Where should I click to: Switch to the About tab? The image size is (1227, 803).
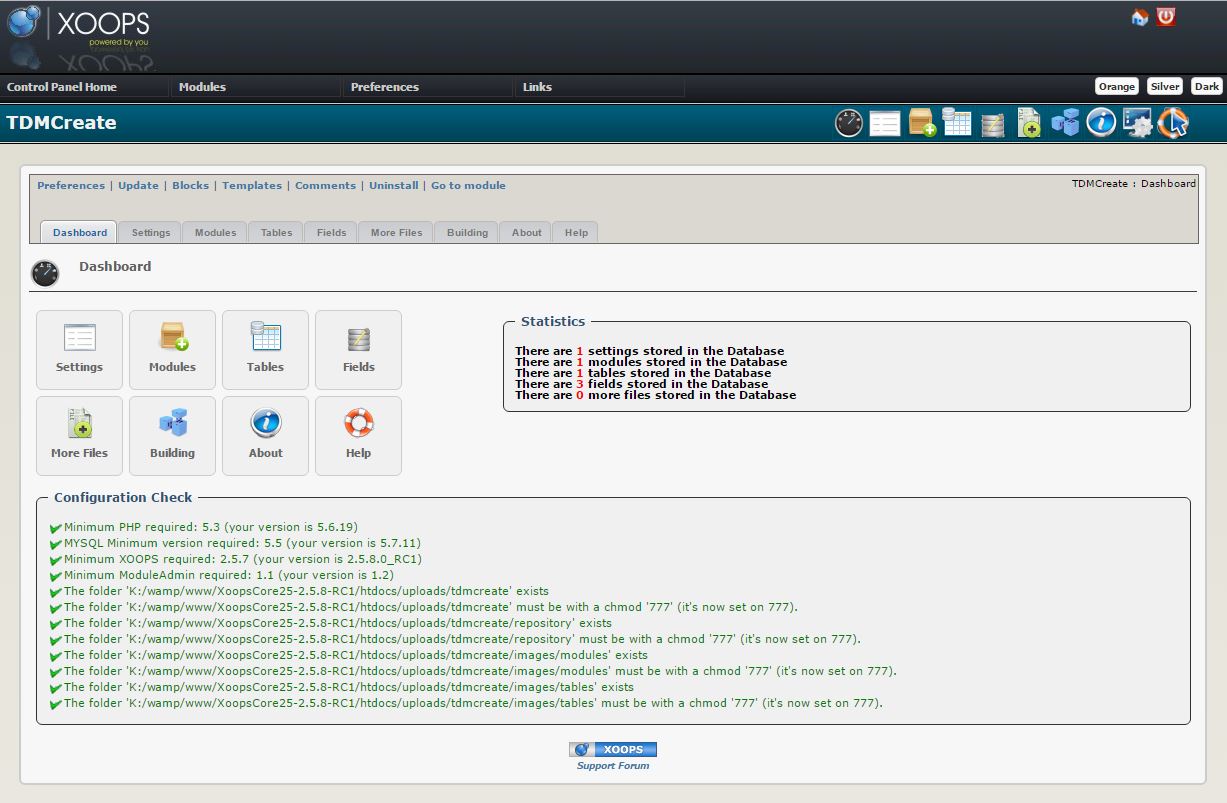[526, 232]
